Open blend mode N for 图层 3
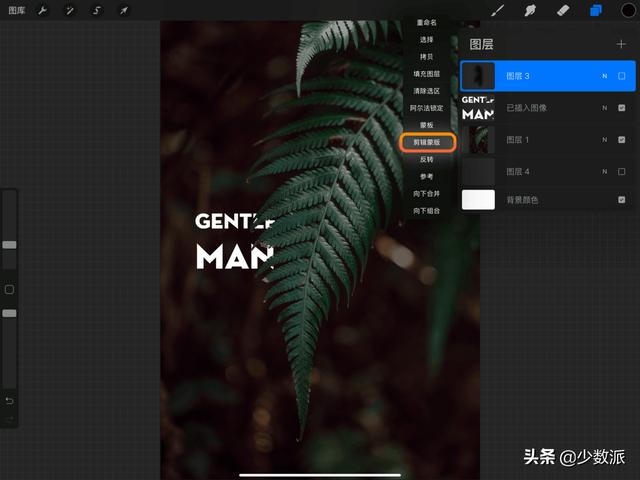640x480 pixels. click(x=604, y=76)
